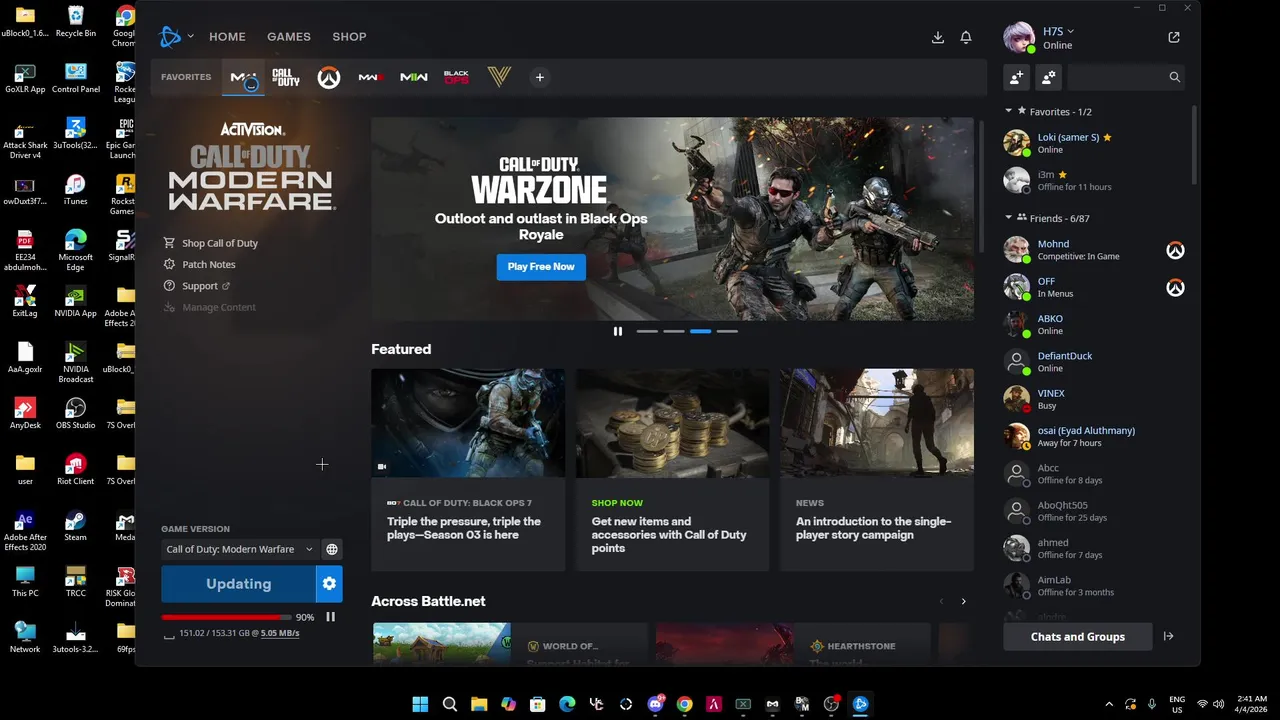Switch to the first carousel slide indicator
The width and height of the screenshot is (1280, 720).
pos(647,331)
